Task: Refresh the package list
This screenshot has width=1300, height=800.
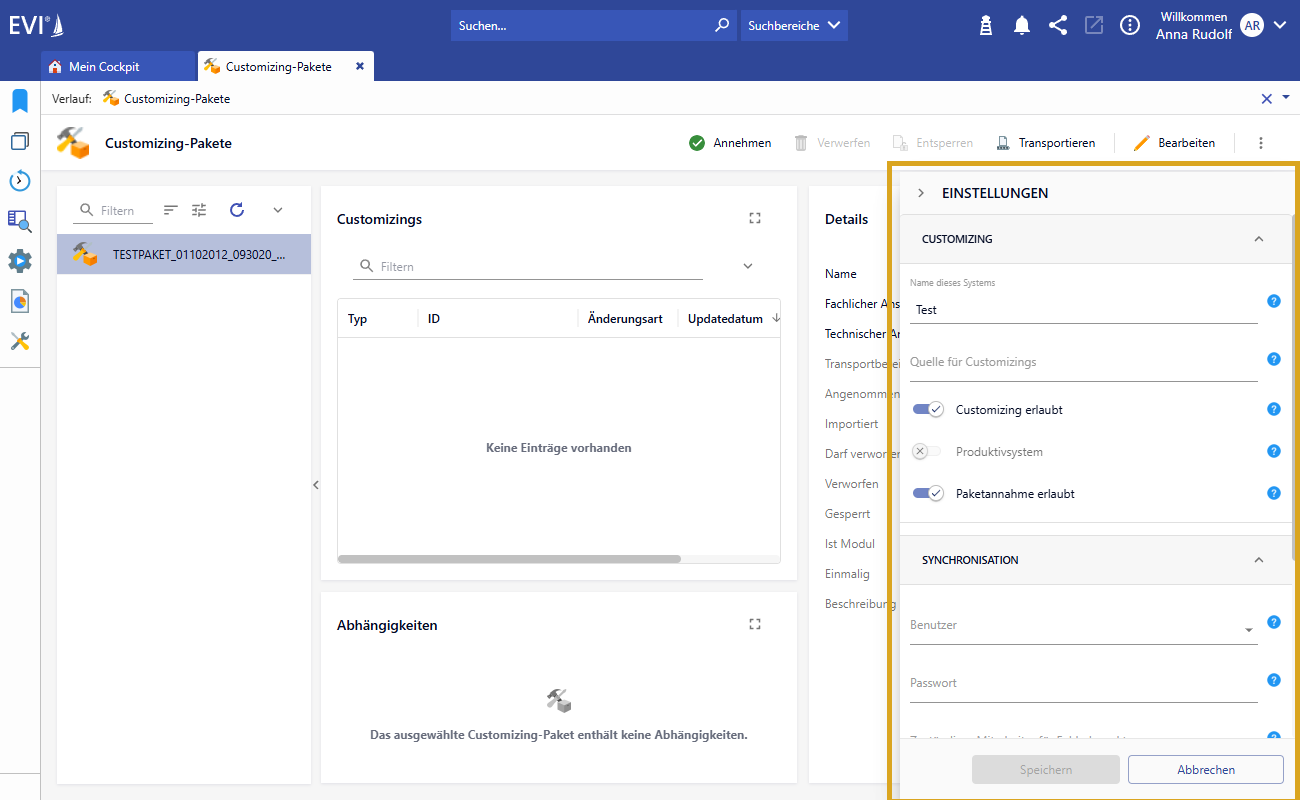Action: 237,210
